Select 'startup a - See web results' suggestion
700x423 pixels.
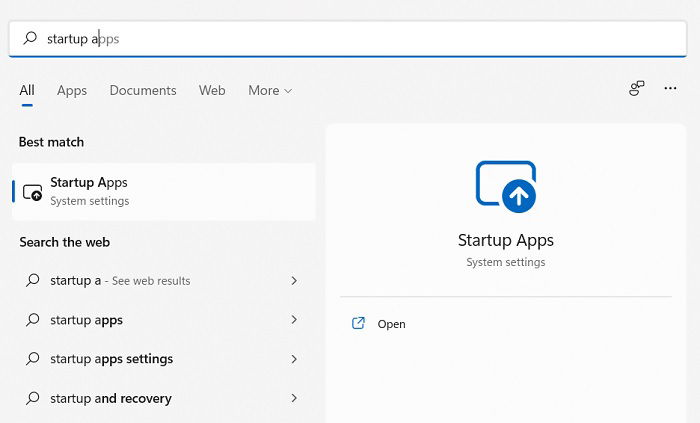point(162,281)
